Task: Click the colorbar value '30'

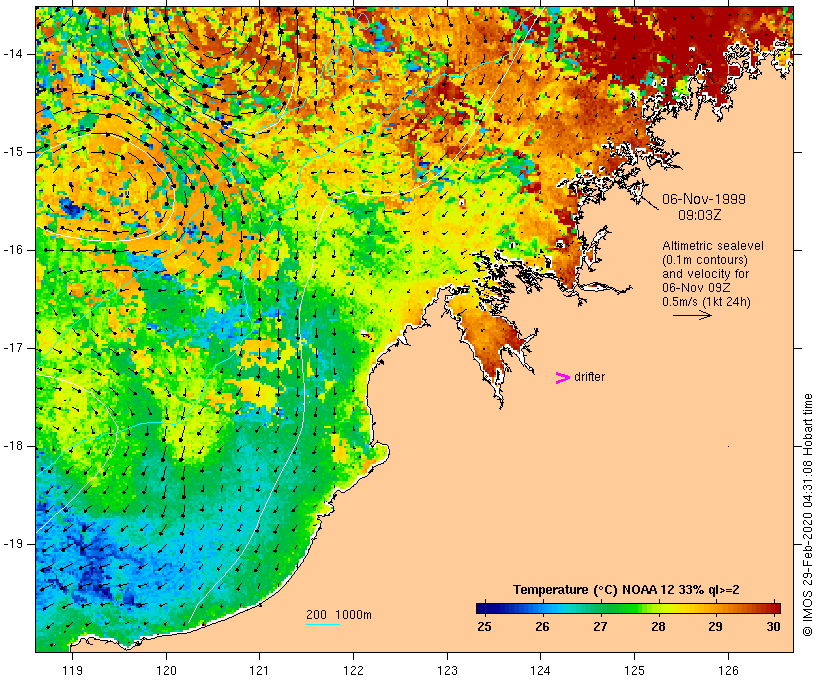Action: 773,626
